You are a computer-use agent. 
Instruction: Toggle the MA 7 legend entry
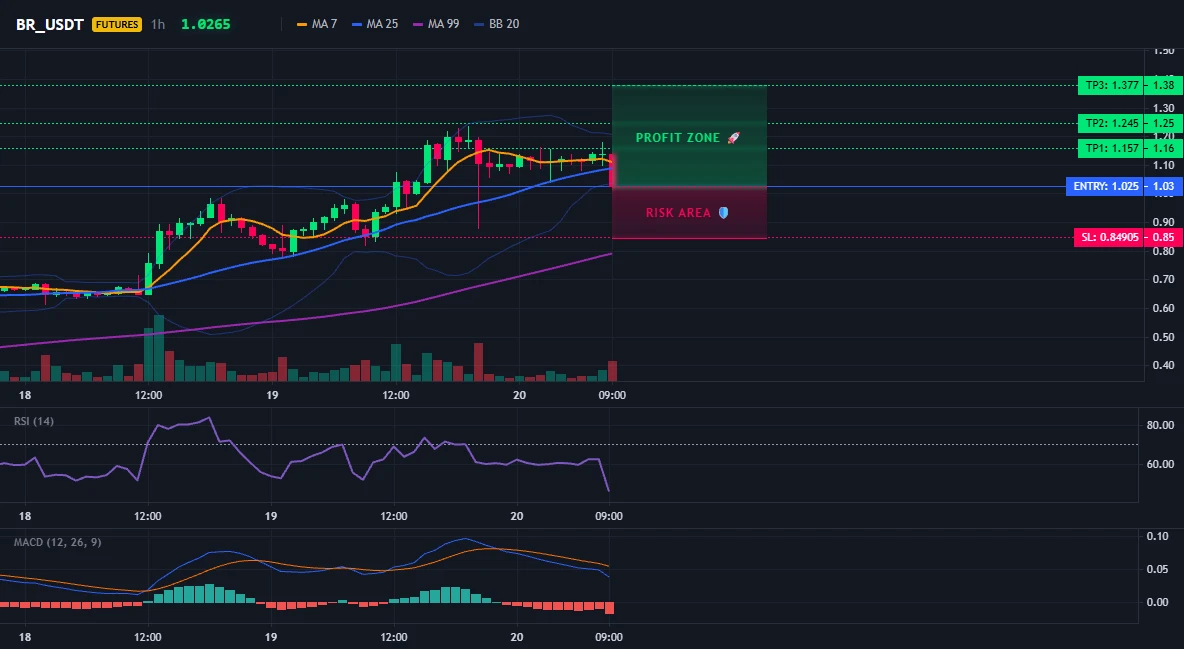[x=317, y=24]
